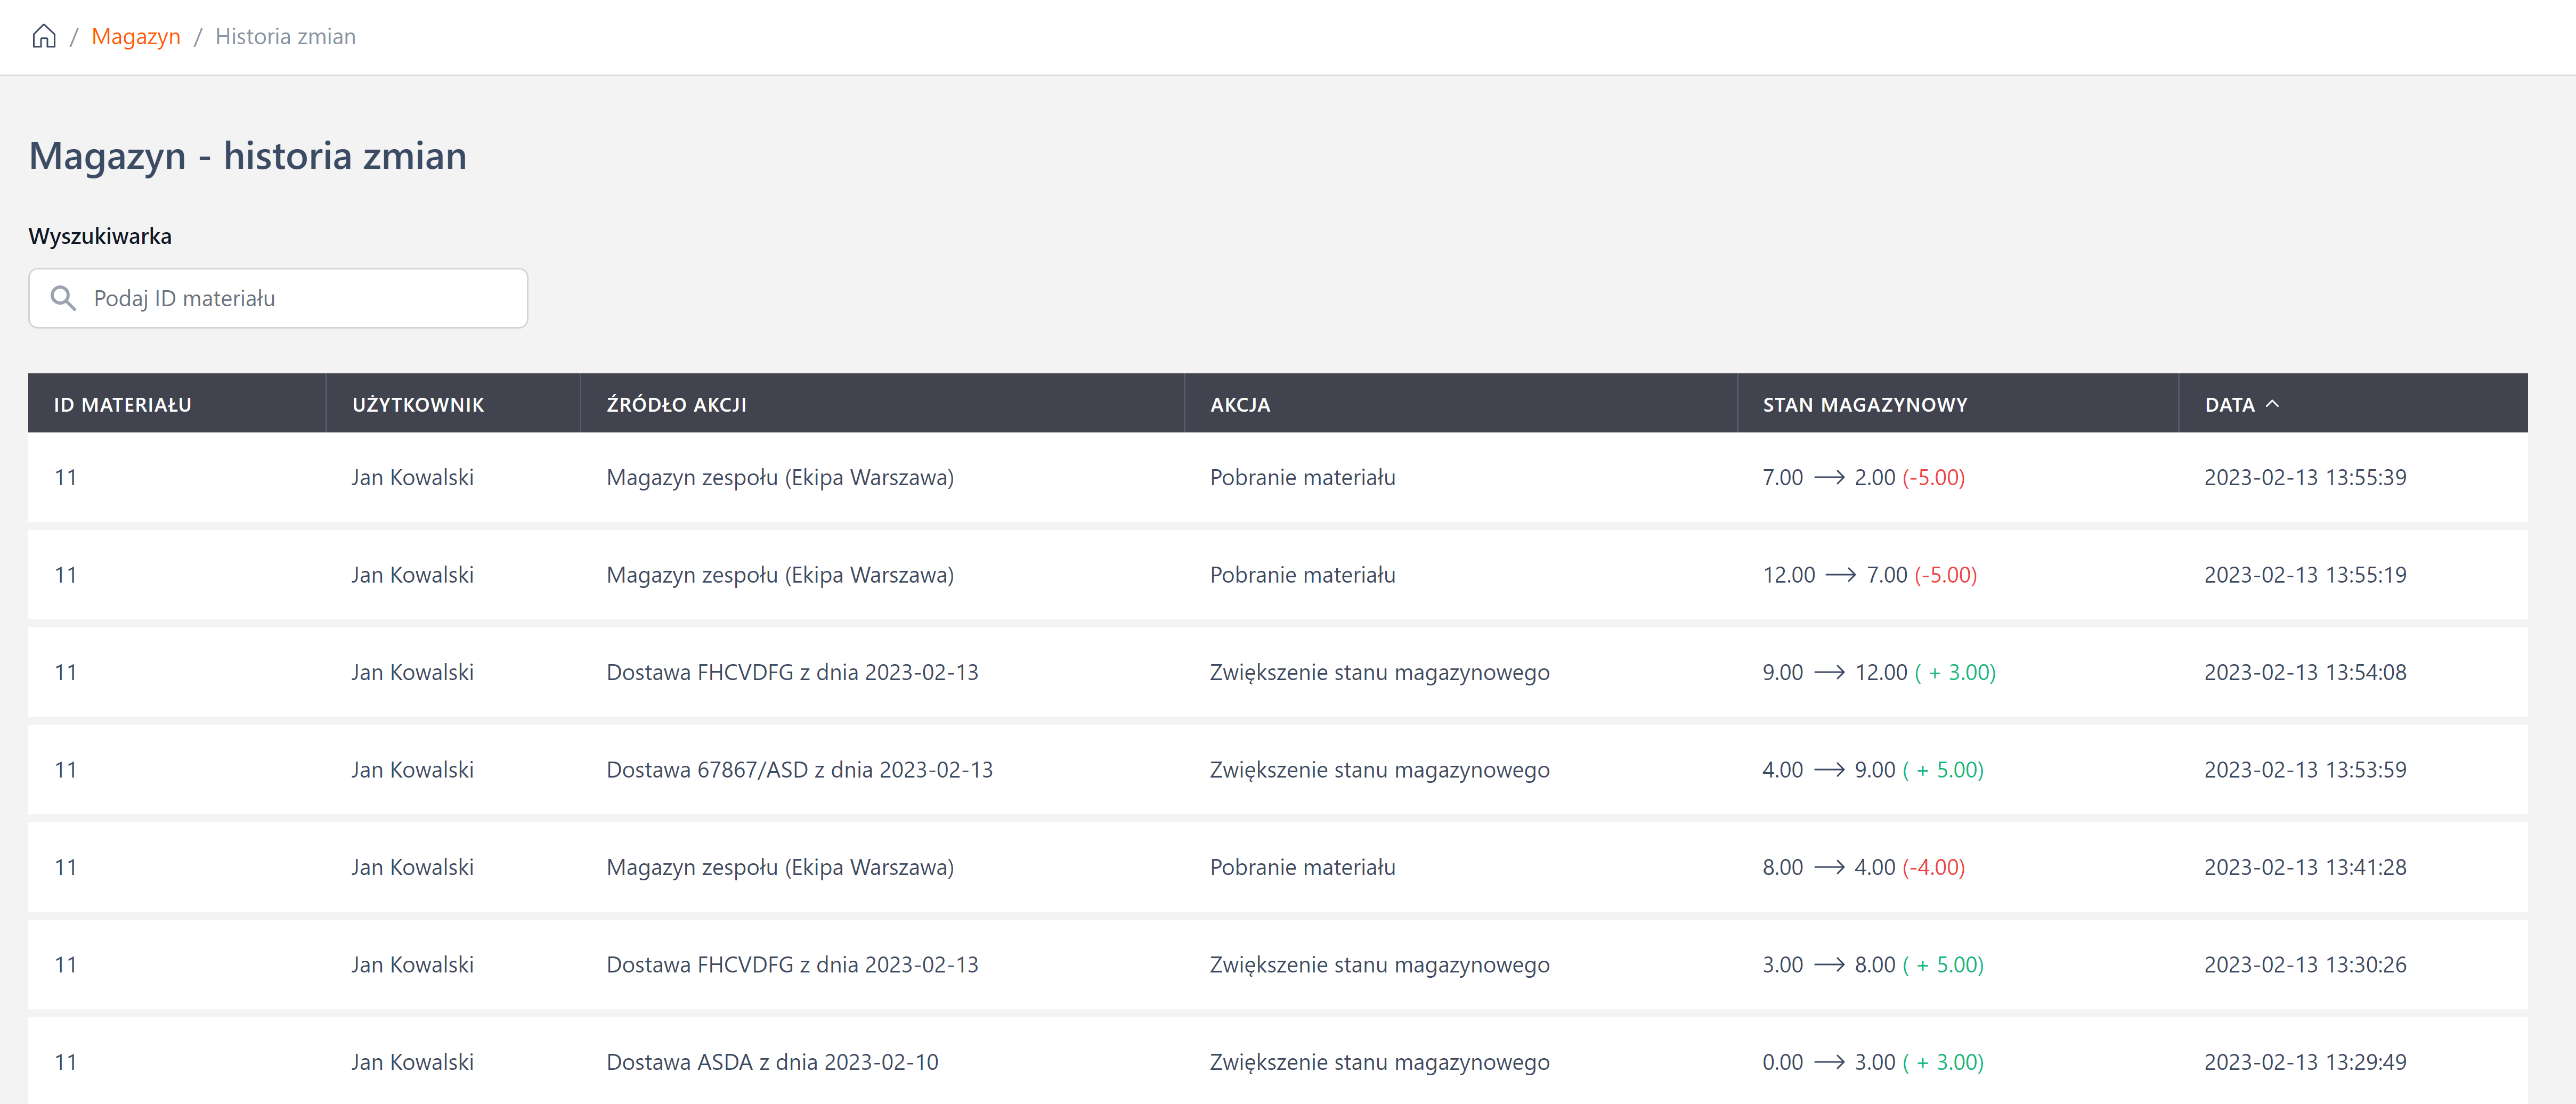2576x1104 pixels.
Task: Click Jan Kowalski in the 13:30:26 row
Action: click(412, 965)
